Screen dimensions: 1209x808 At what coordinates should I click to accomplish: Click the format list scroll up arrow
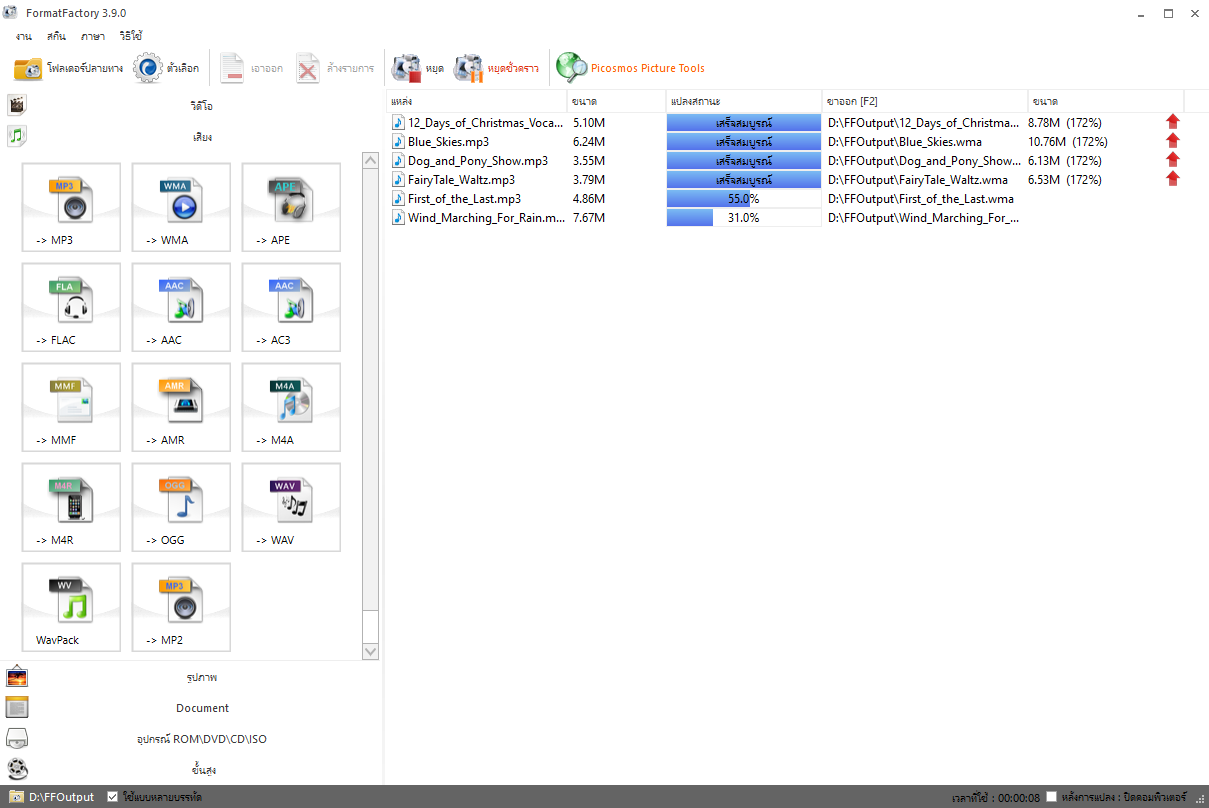[371, 161]
